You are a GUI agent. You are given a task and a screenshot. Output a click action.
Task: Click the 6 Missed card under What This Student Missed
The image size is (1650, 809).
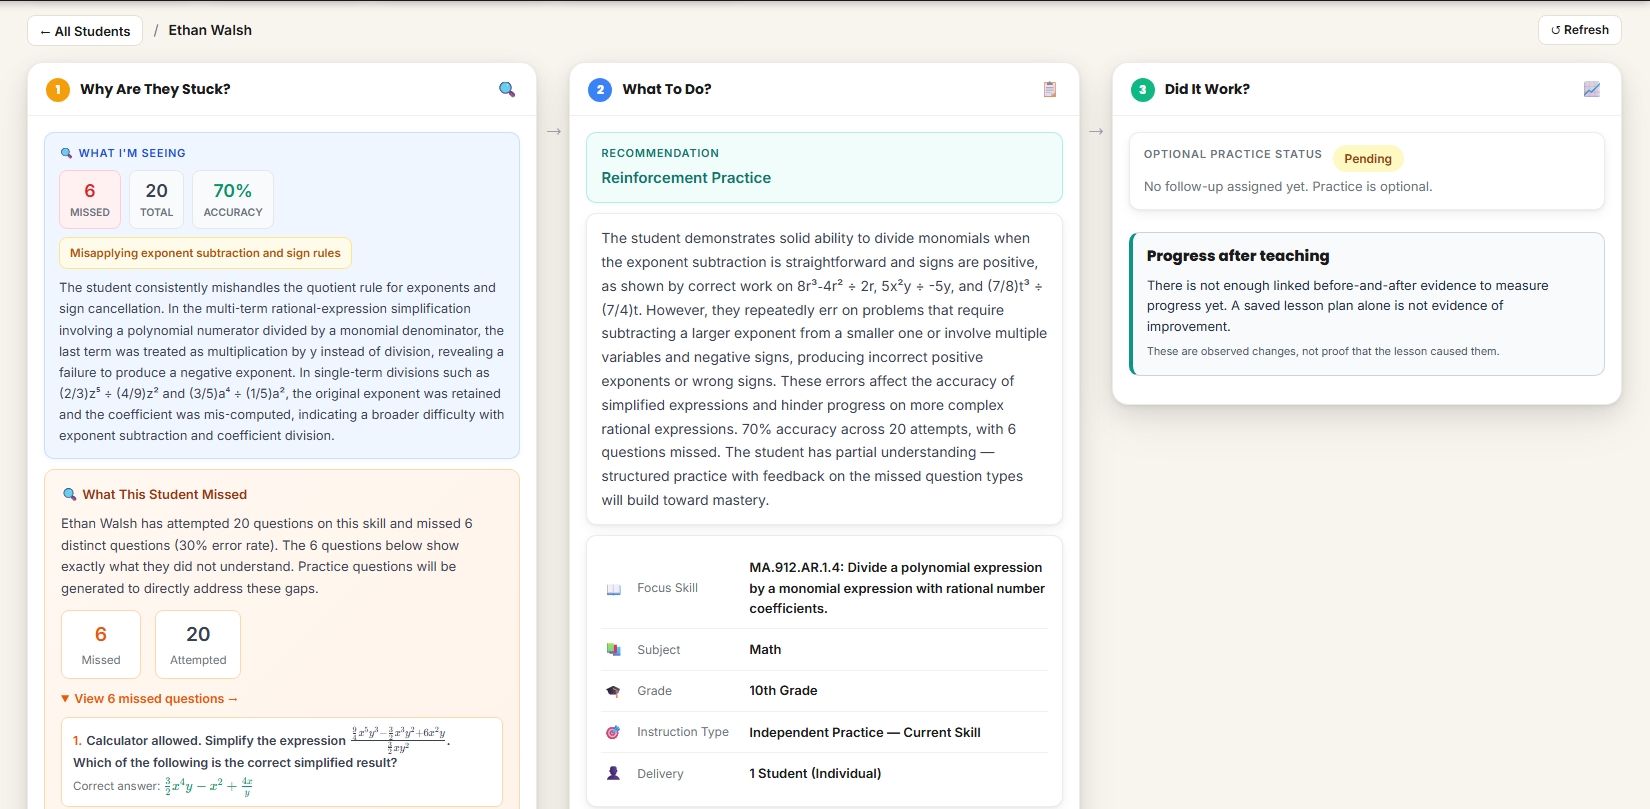tap(101, 645)
